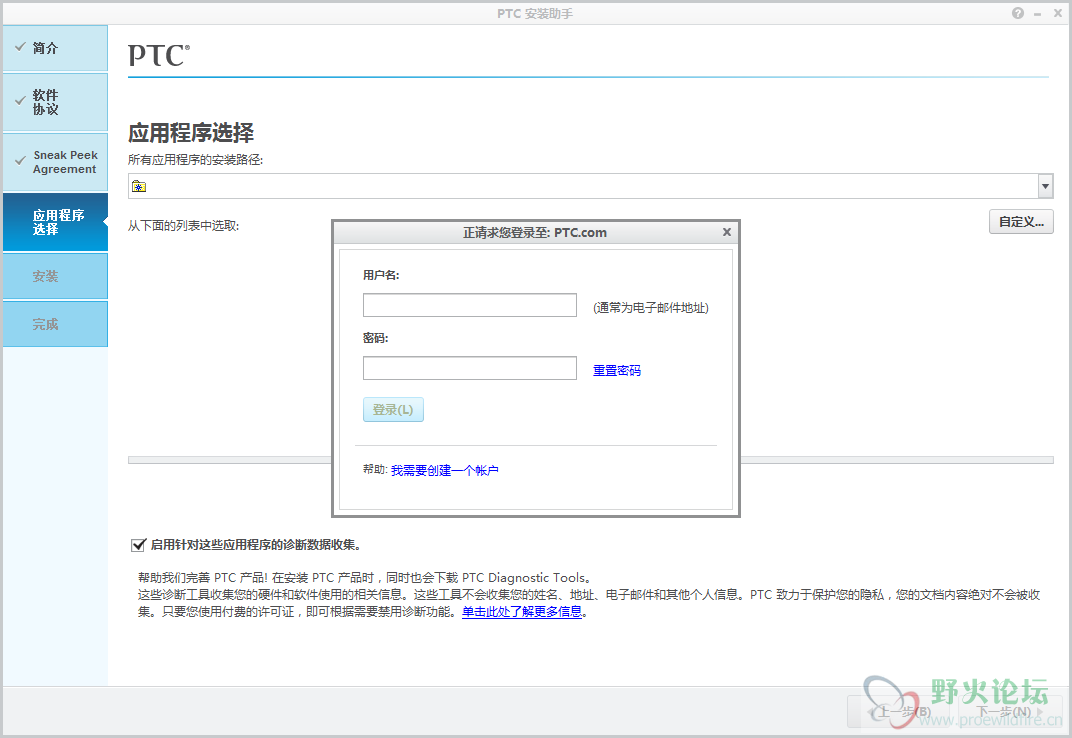
Task: Toggle diagnostic data collection checkbox
Action: [138, 545]
